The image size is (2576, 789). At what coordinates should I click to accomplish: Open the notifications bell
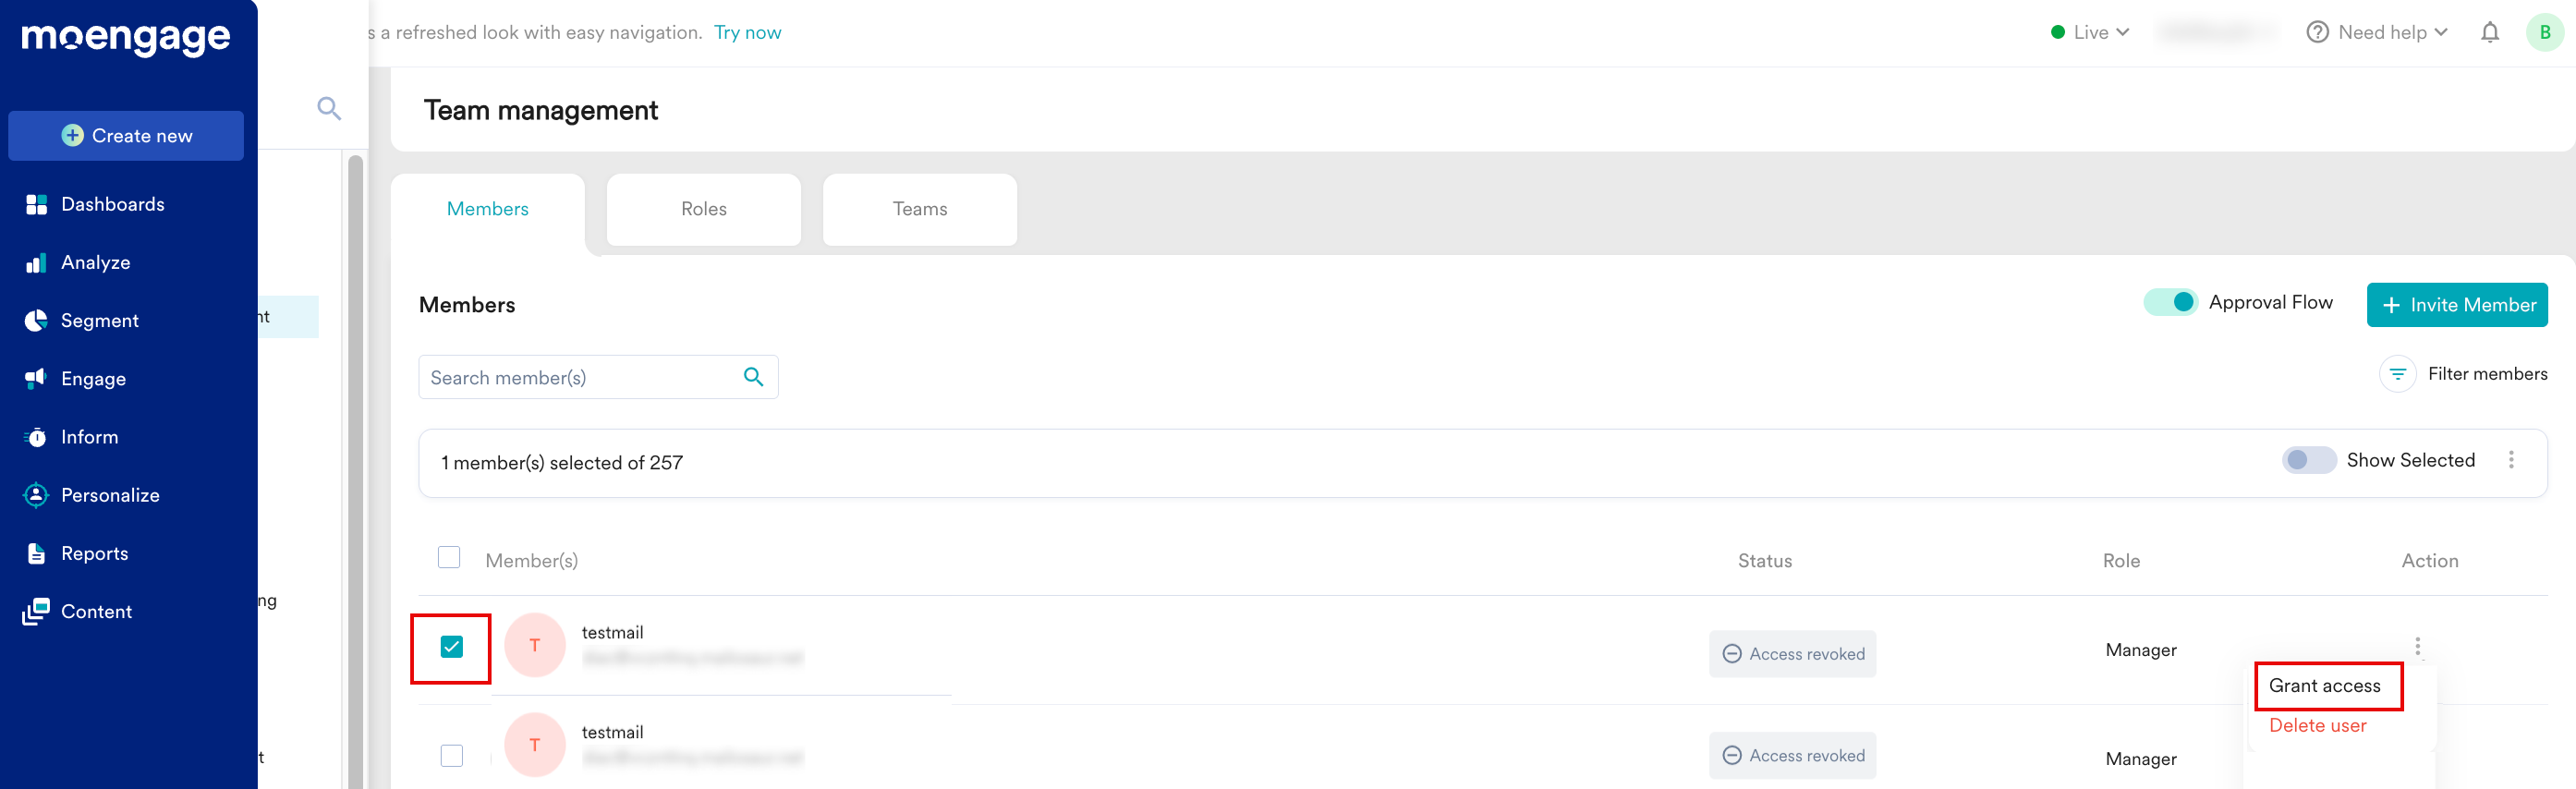coord(2489,33)
